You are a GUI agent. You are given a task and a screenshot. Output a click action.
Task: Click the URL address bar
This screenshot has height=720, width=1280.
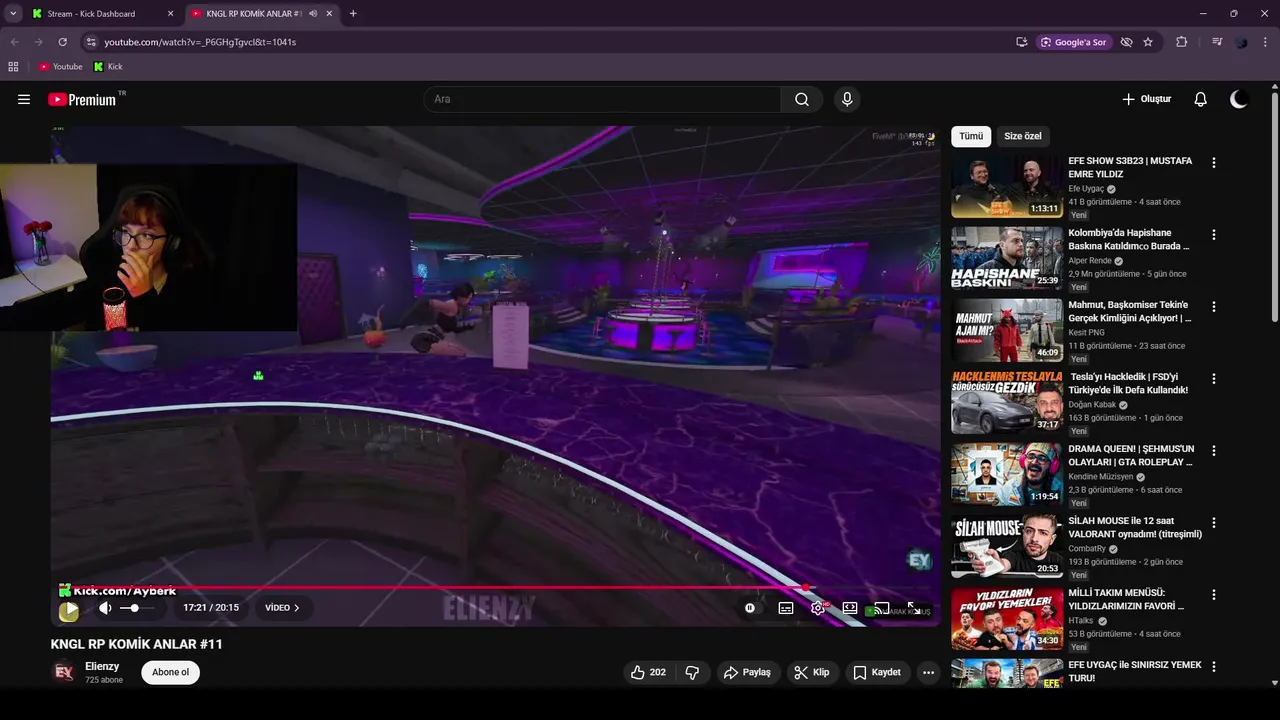[550, 42]
